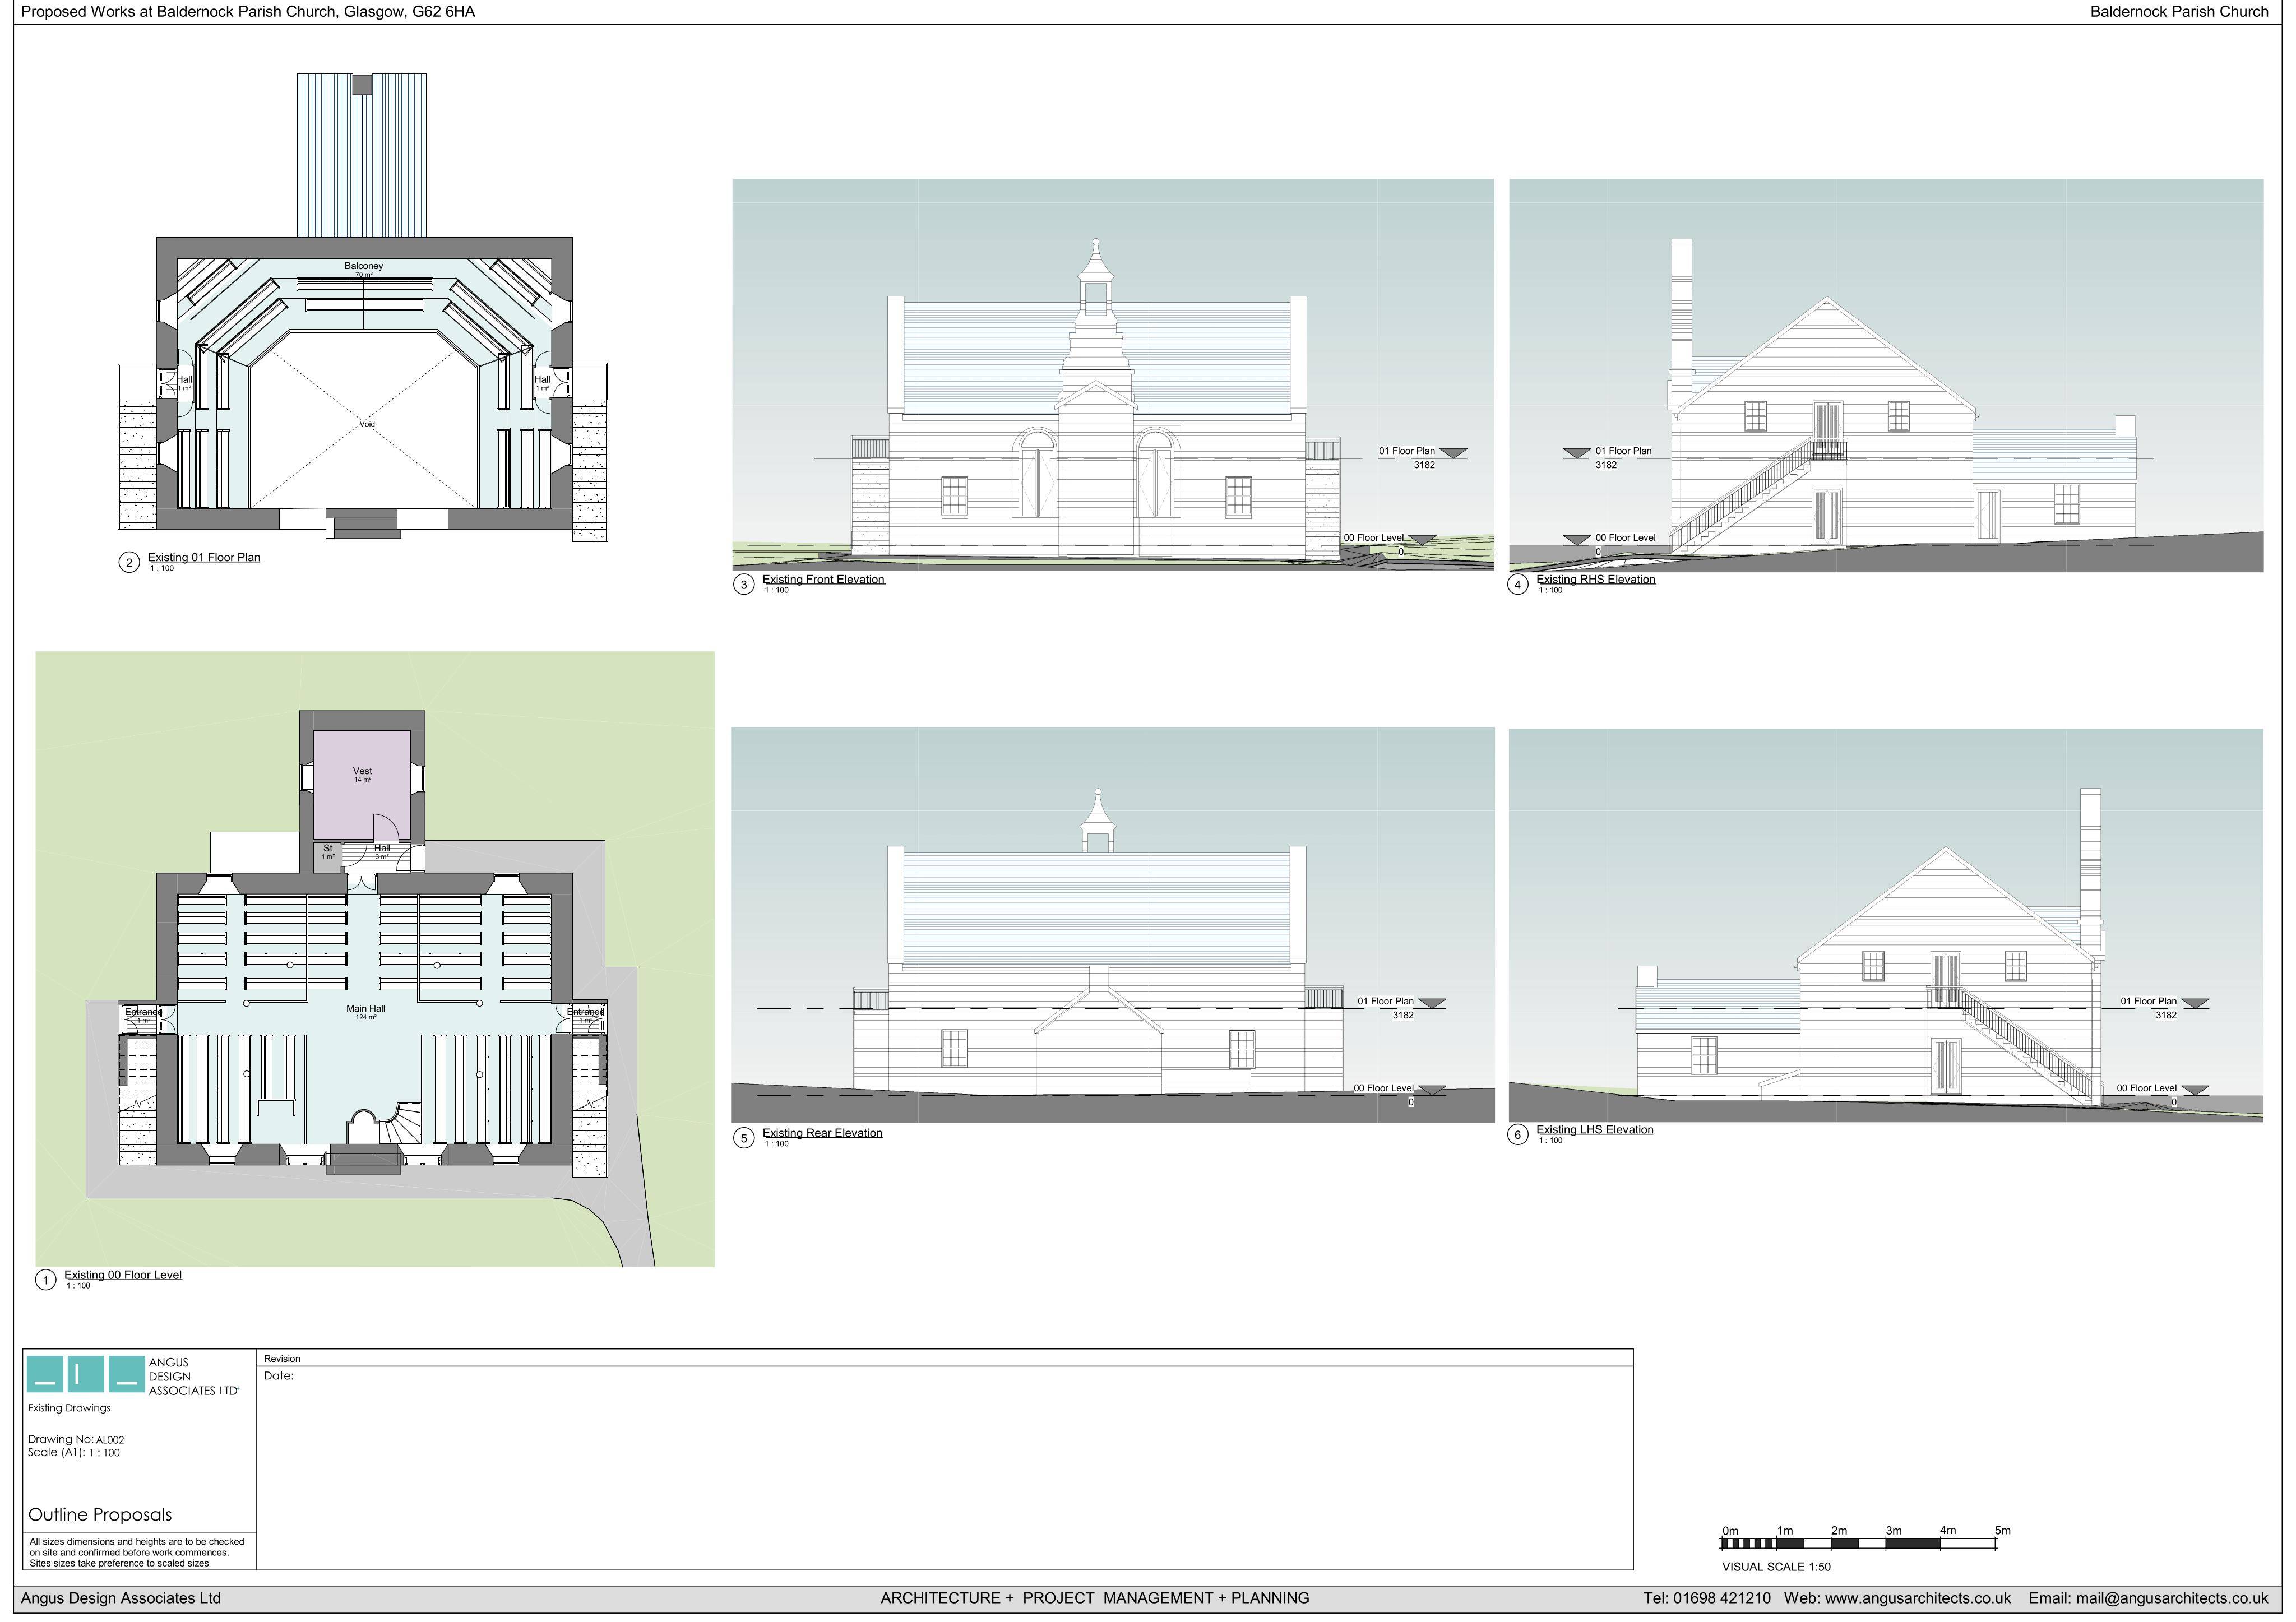Click the 01 Floor Plan level marker triangle on front elevation
Image resolution: width=2296 pixels, height=1622 pixels.
tap(1453, 453)
